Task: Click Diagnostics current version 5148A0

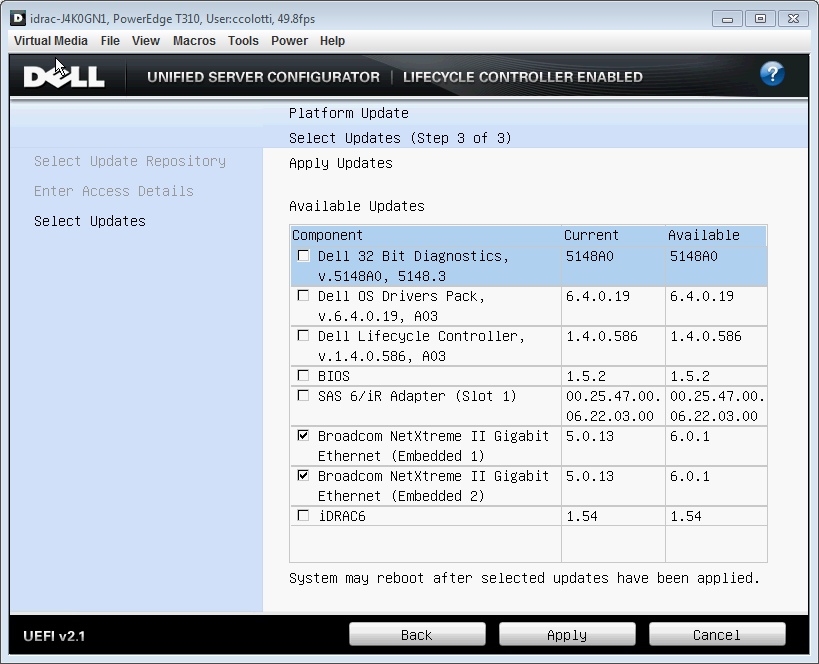Action: [590, 257]
